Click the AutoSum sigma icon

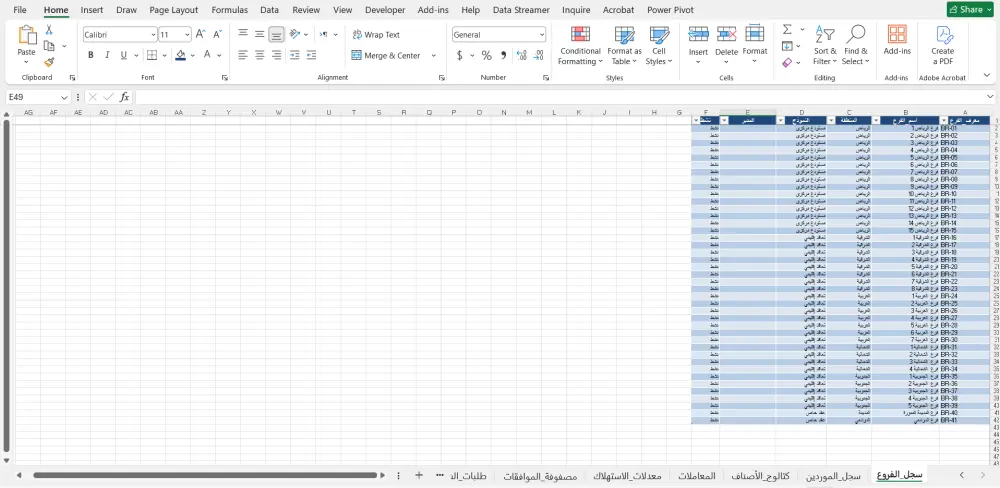(787, 29)
